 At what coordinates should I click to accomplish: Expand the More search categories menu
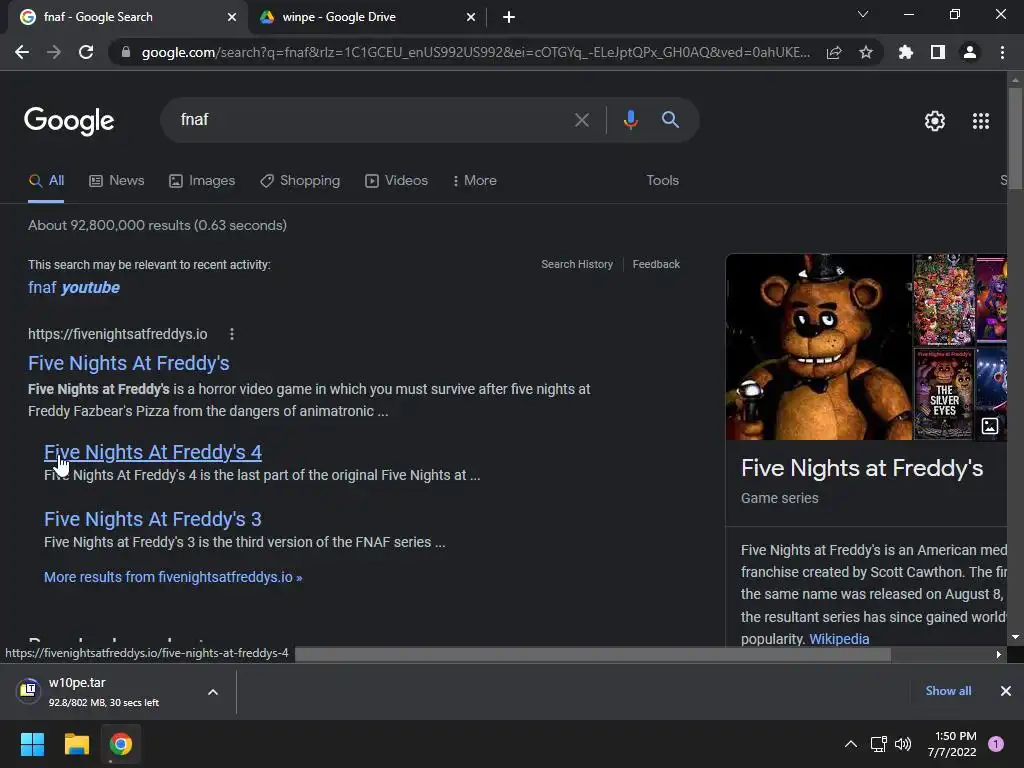click(x=475, y=181)
